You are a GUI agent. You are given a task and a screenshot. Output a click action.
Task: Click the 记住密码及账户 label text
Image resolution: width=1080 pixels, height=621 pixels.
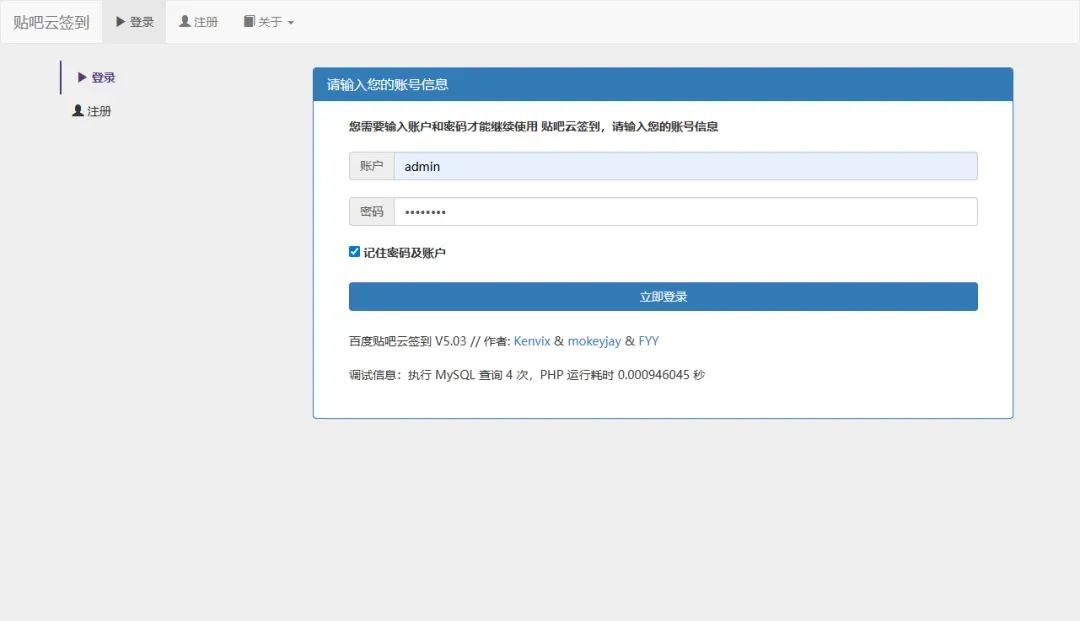pyautogui.click(x=405, y=253)
